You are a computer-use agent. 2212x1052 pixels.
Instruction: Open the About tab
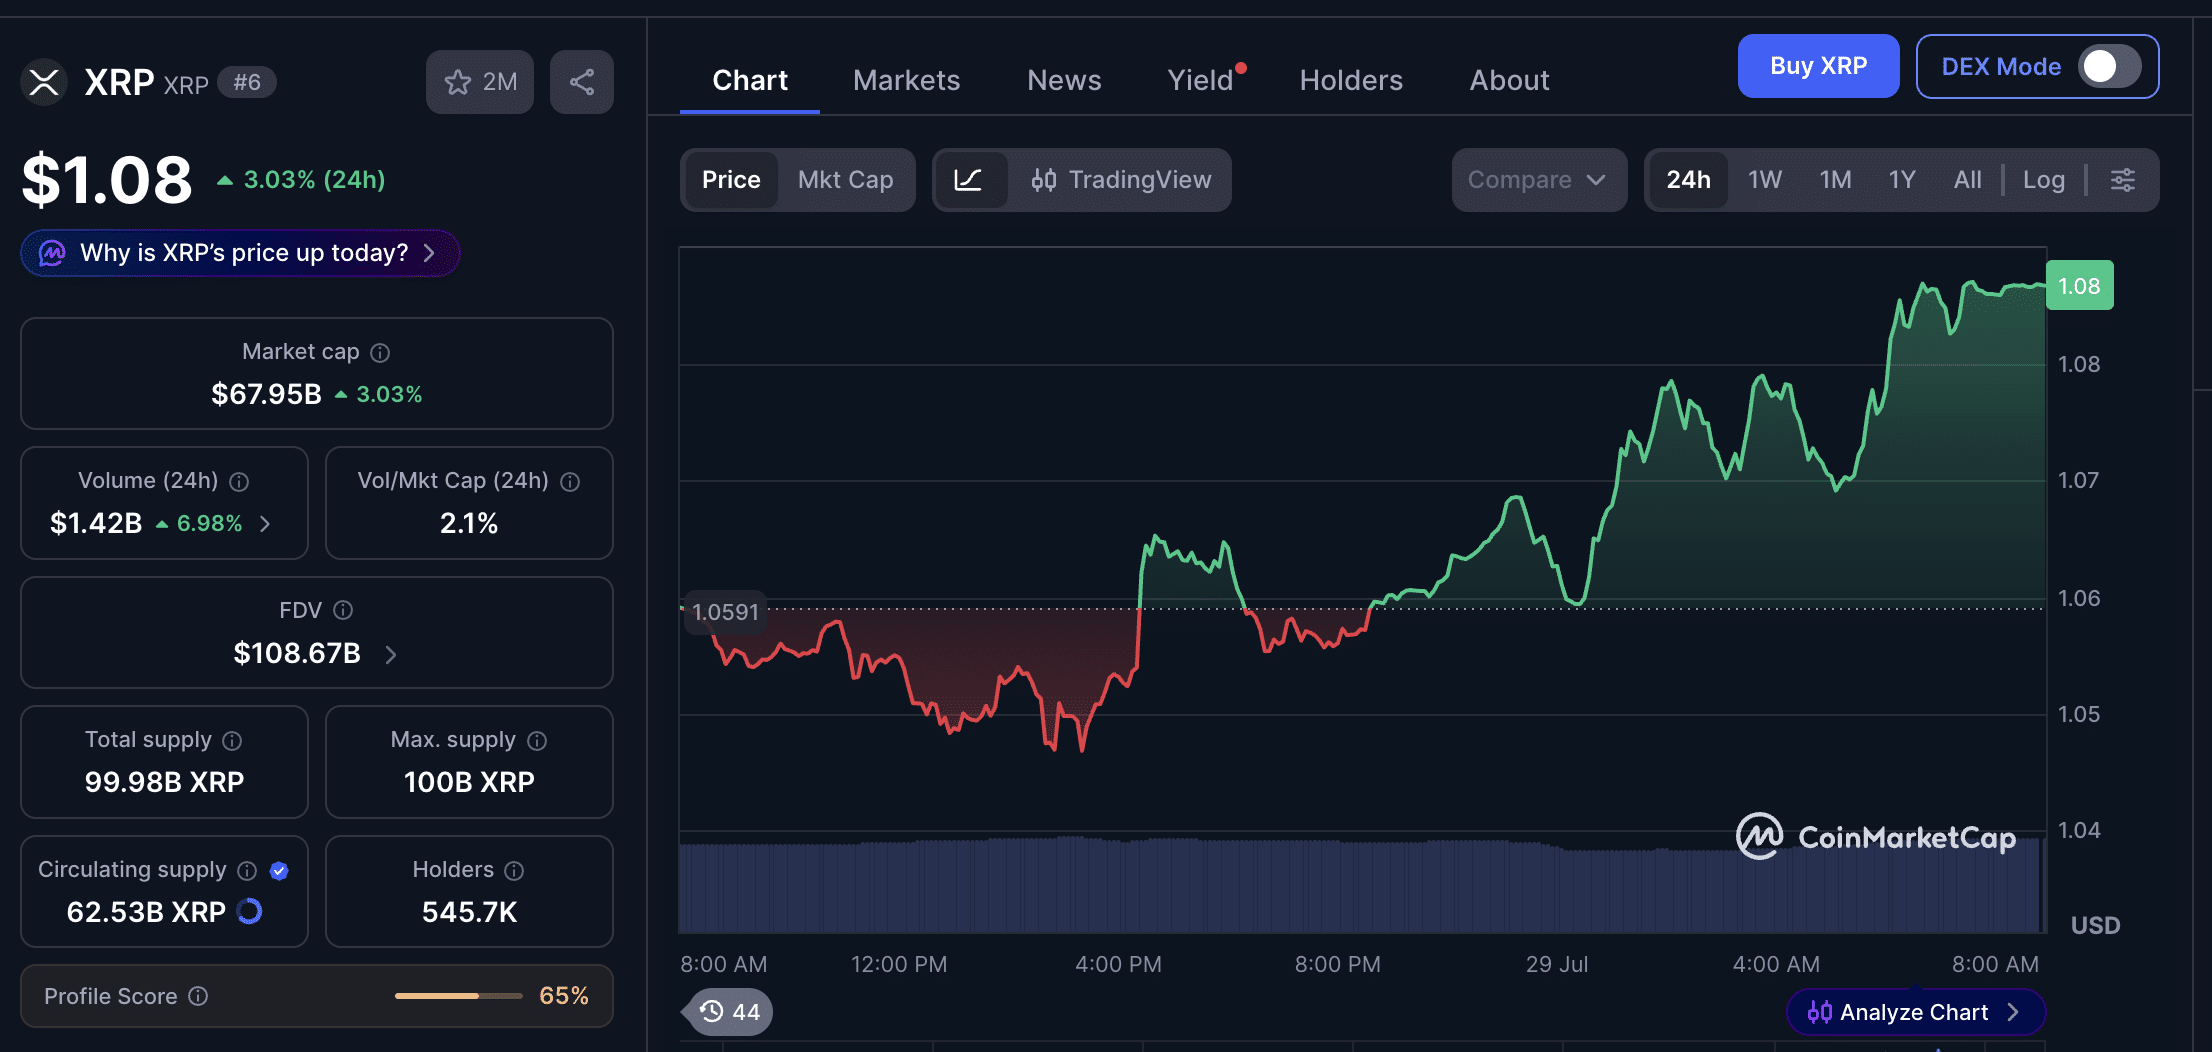(x=1509, y=80)
